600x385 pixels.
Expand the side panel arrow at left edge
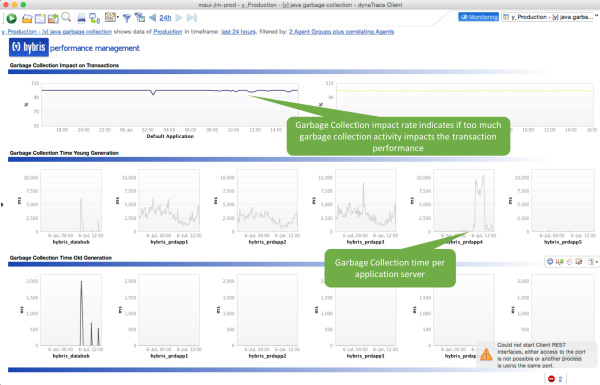click(x=2, y=205)
